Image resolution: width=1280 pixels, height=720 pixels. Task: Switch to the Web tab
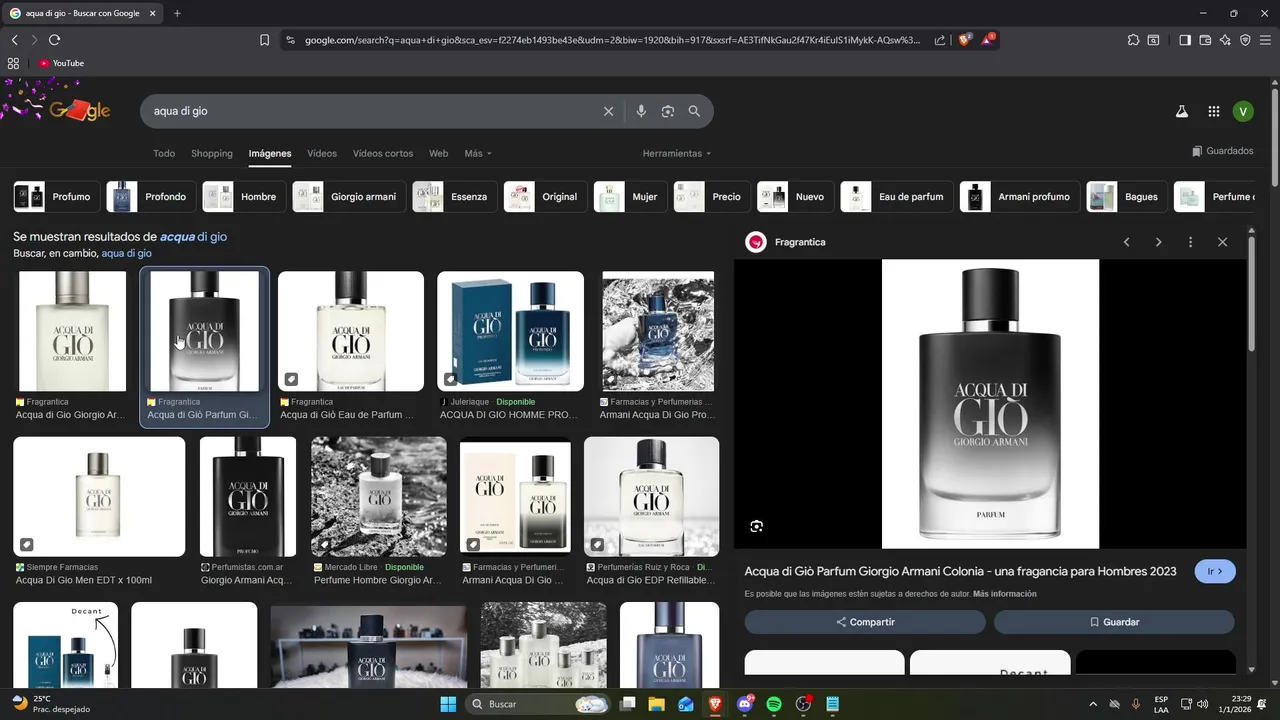click(438, 153)
